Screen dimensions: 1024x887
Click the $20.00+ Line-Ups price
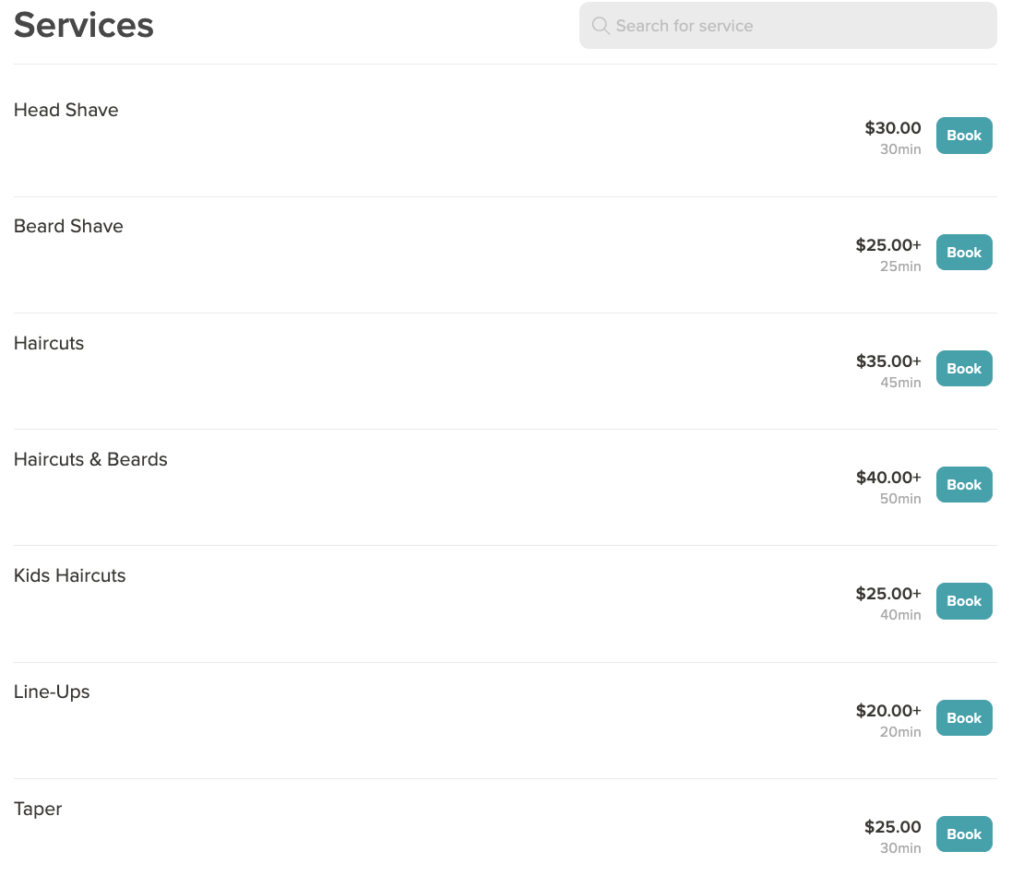[x=888, y=711]
